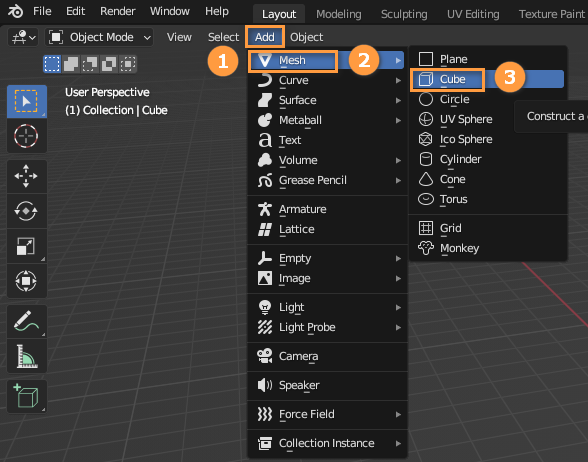Open the Select menu in viewport header

click(223, 37)
